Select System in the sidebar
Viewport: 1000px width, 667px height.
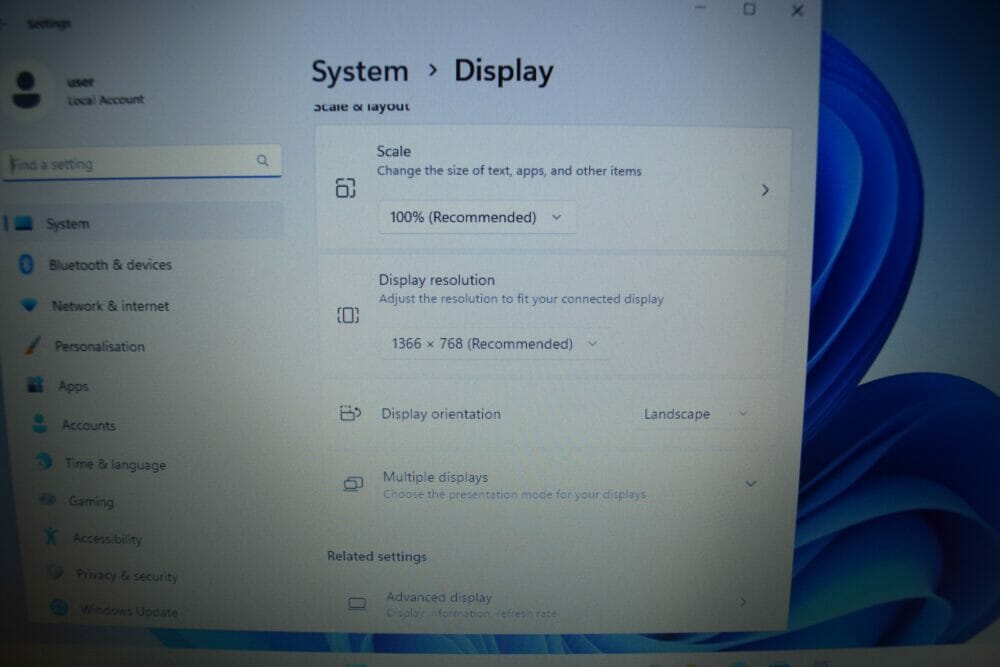(144, 223)
